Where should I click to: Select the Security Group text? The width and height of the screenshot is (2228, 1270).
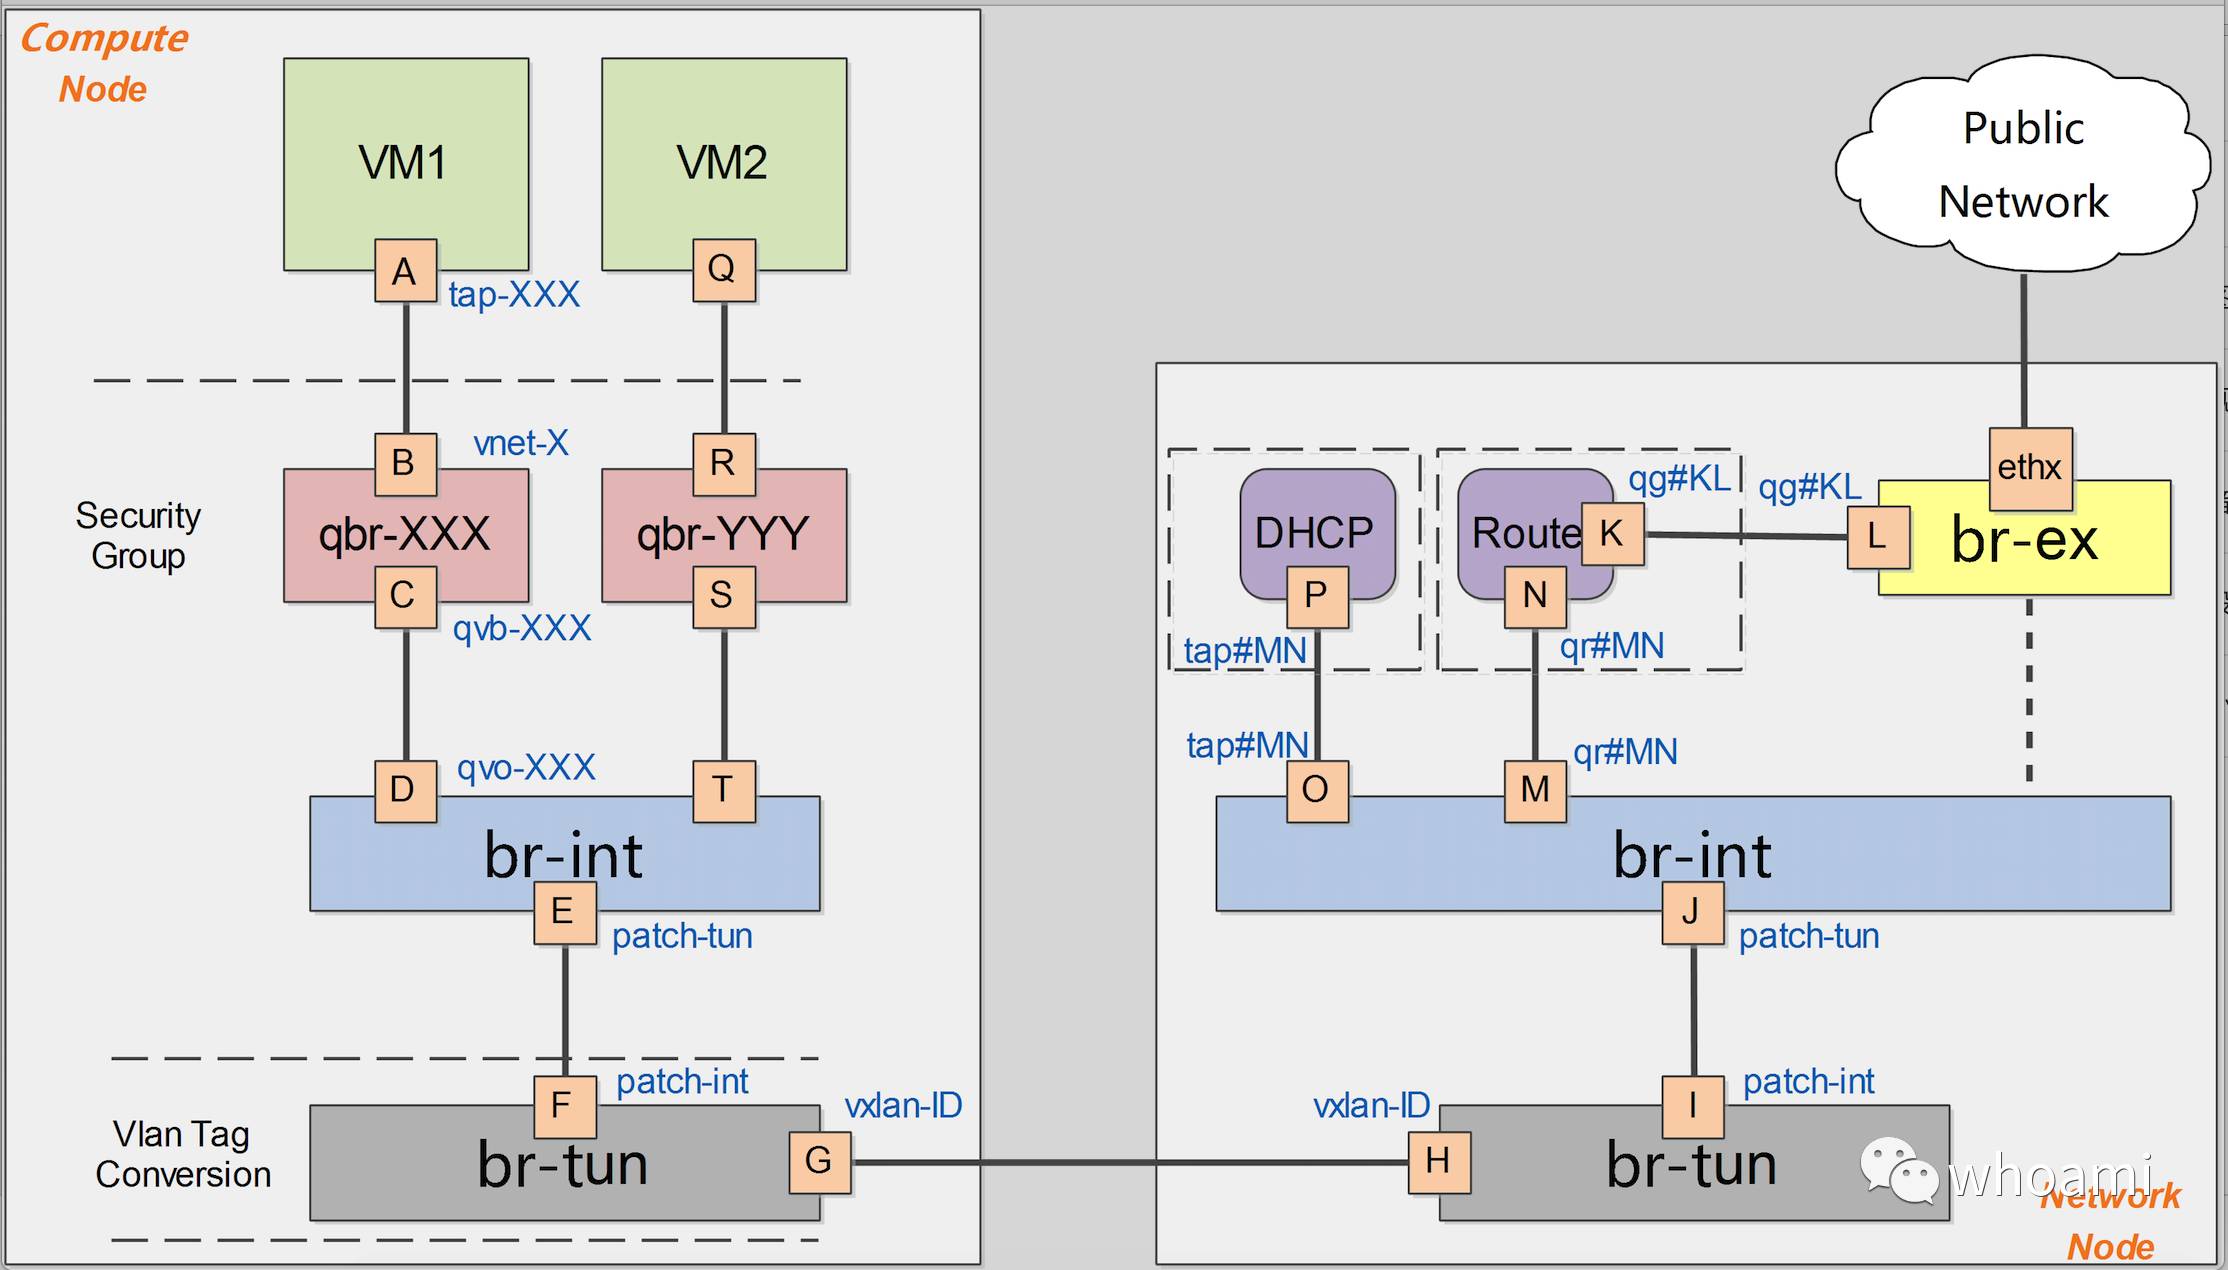coord(138,535)
